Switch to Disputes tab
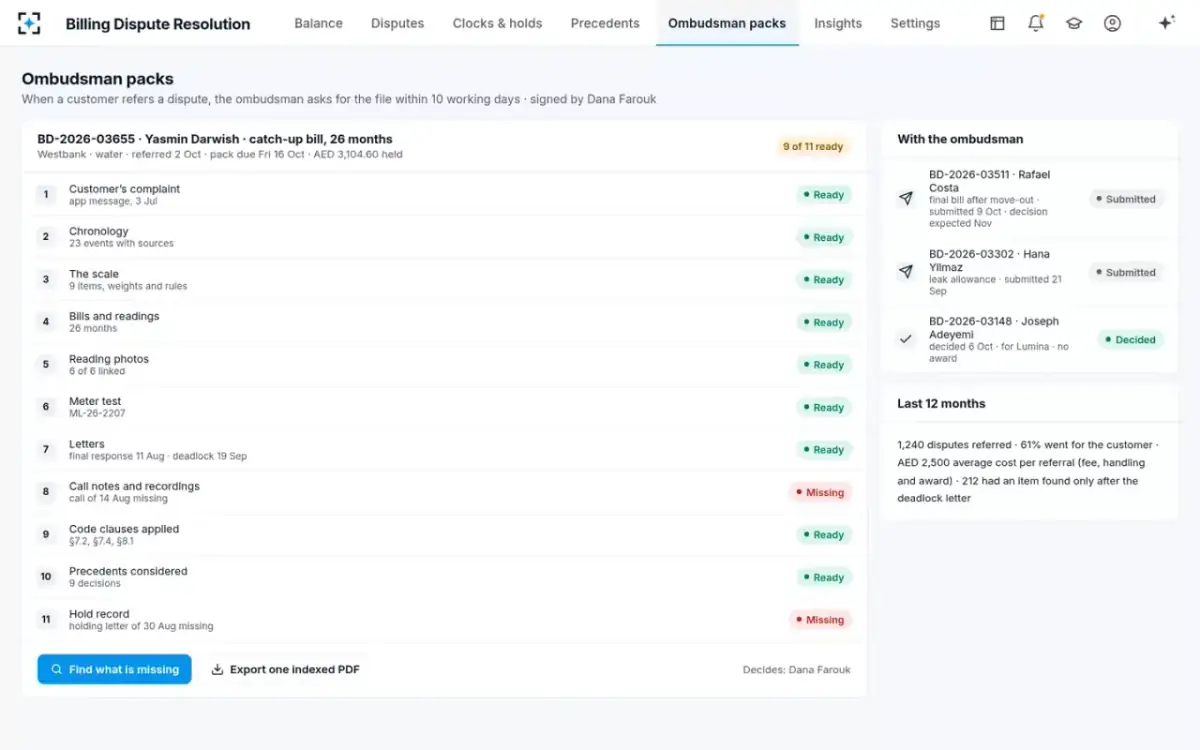Image resolution: width=1200 pixels, height=750 pixels. [x=397, y=23]
